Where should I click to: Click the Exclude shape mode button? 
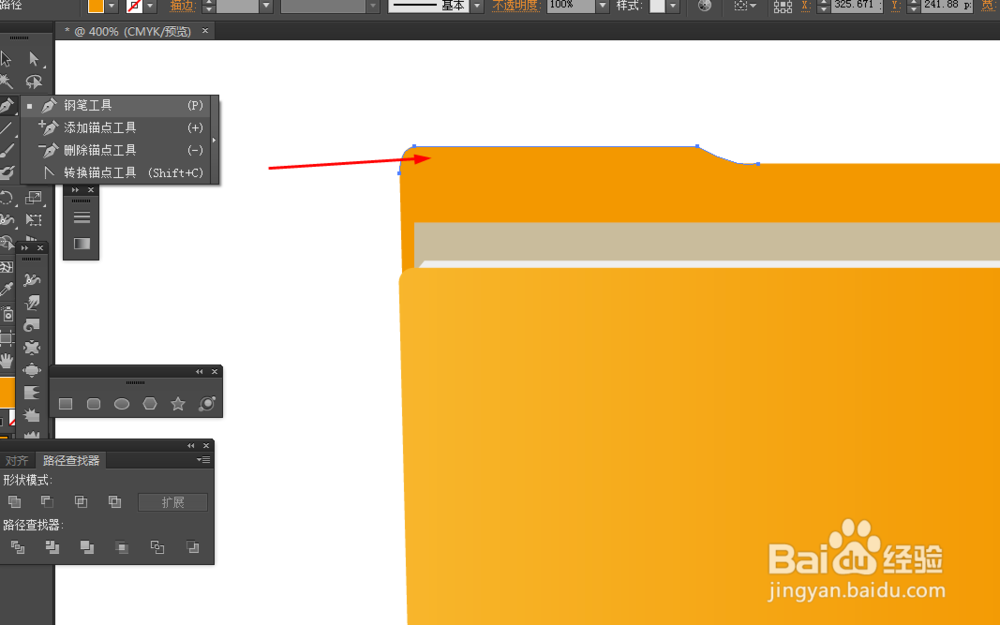pos(115,502)
